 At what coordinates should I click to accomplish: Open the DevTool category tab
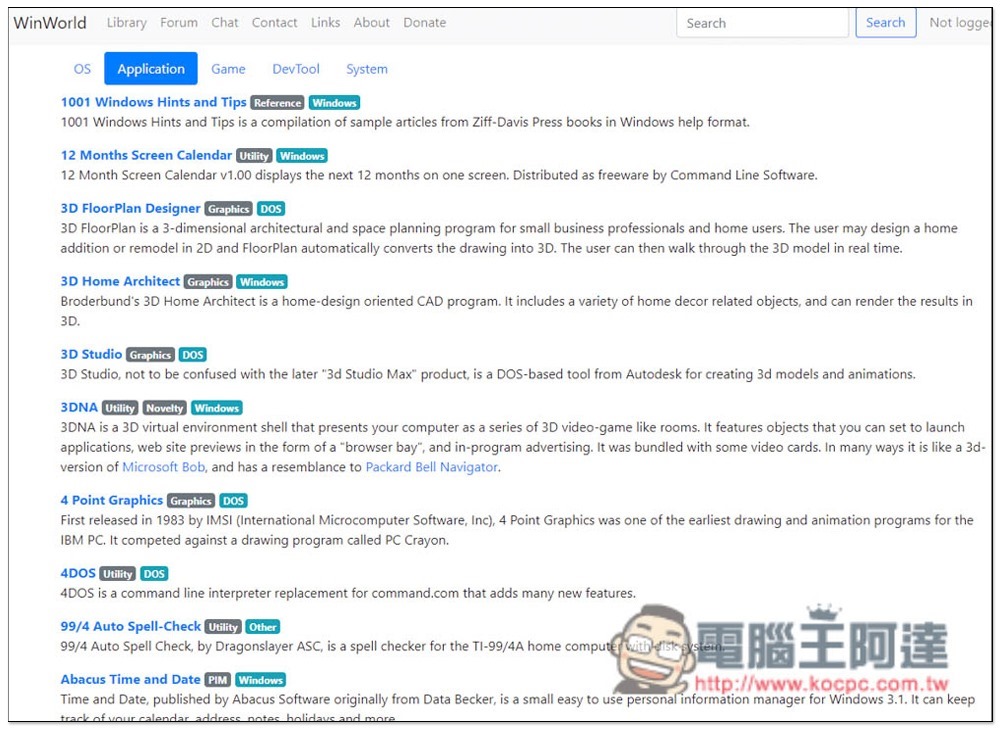pos(295,68)
